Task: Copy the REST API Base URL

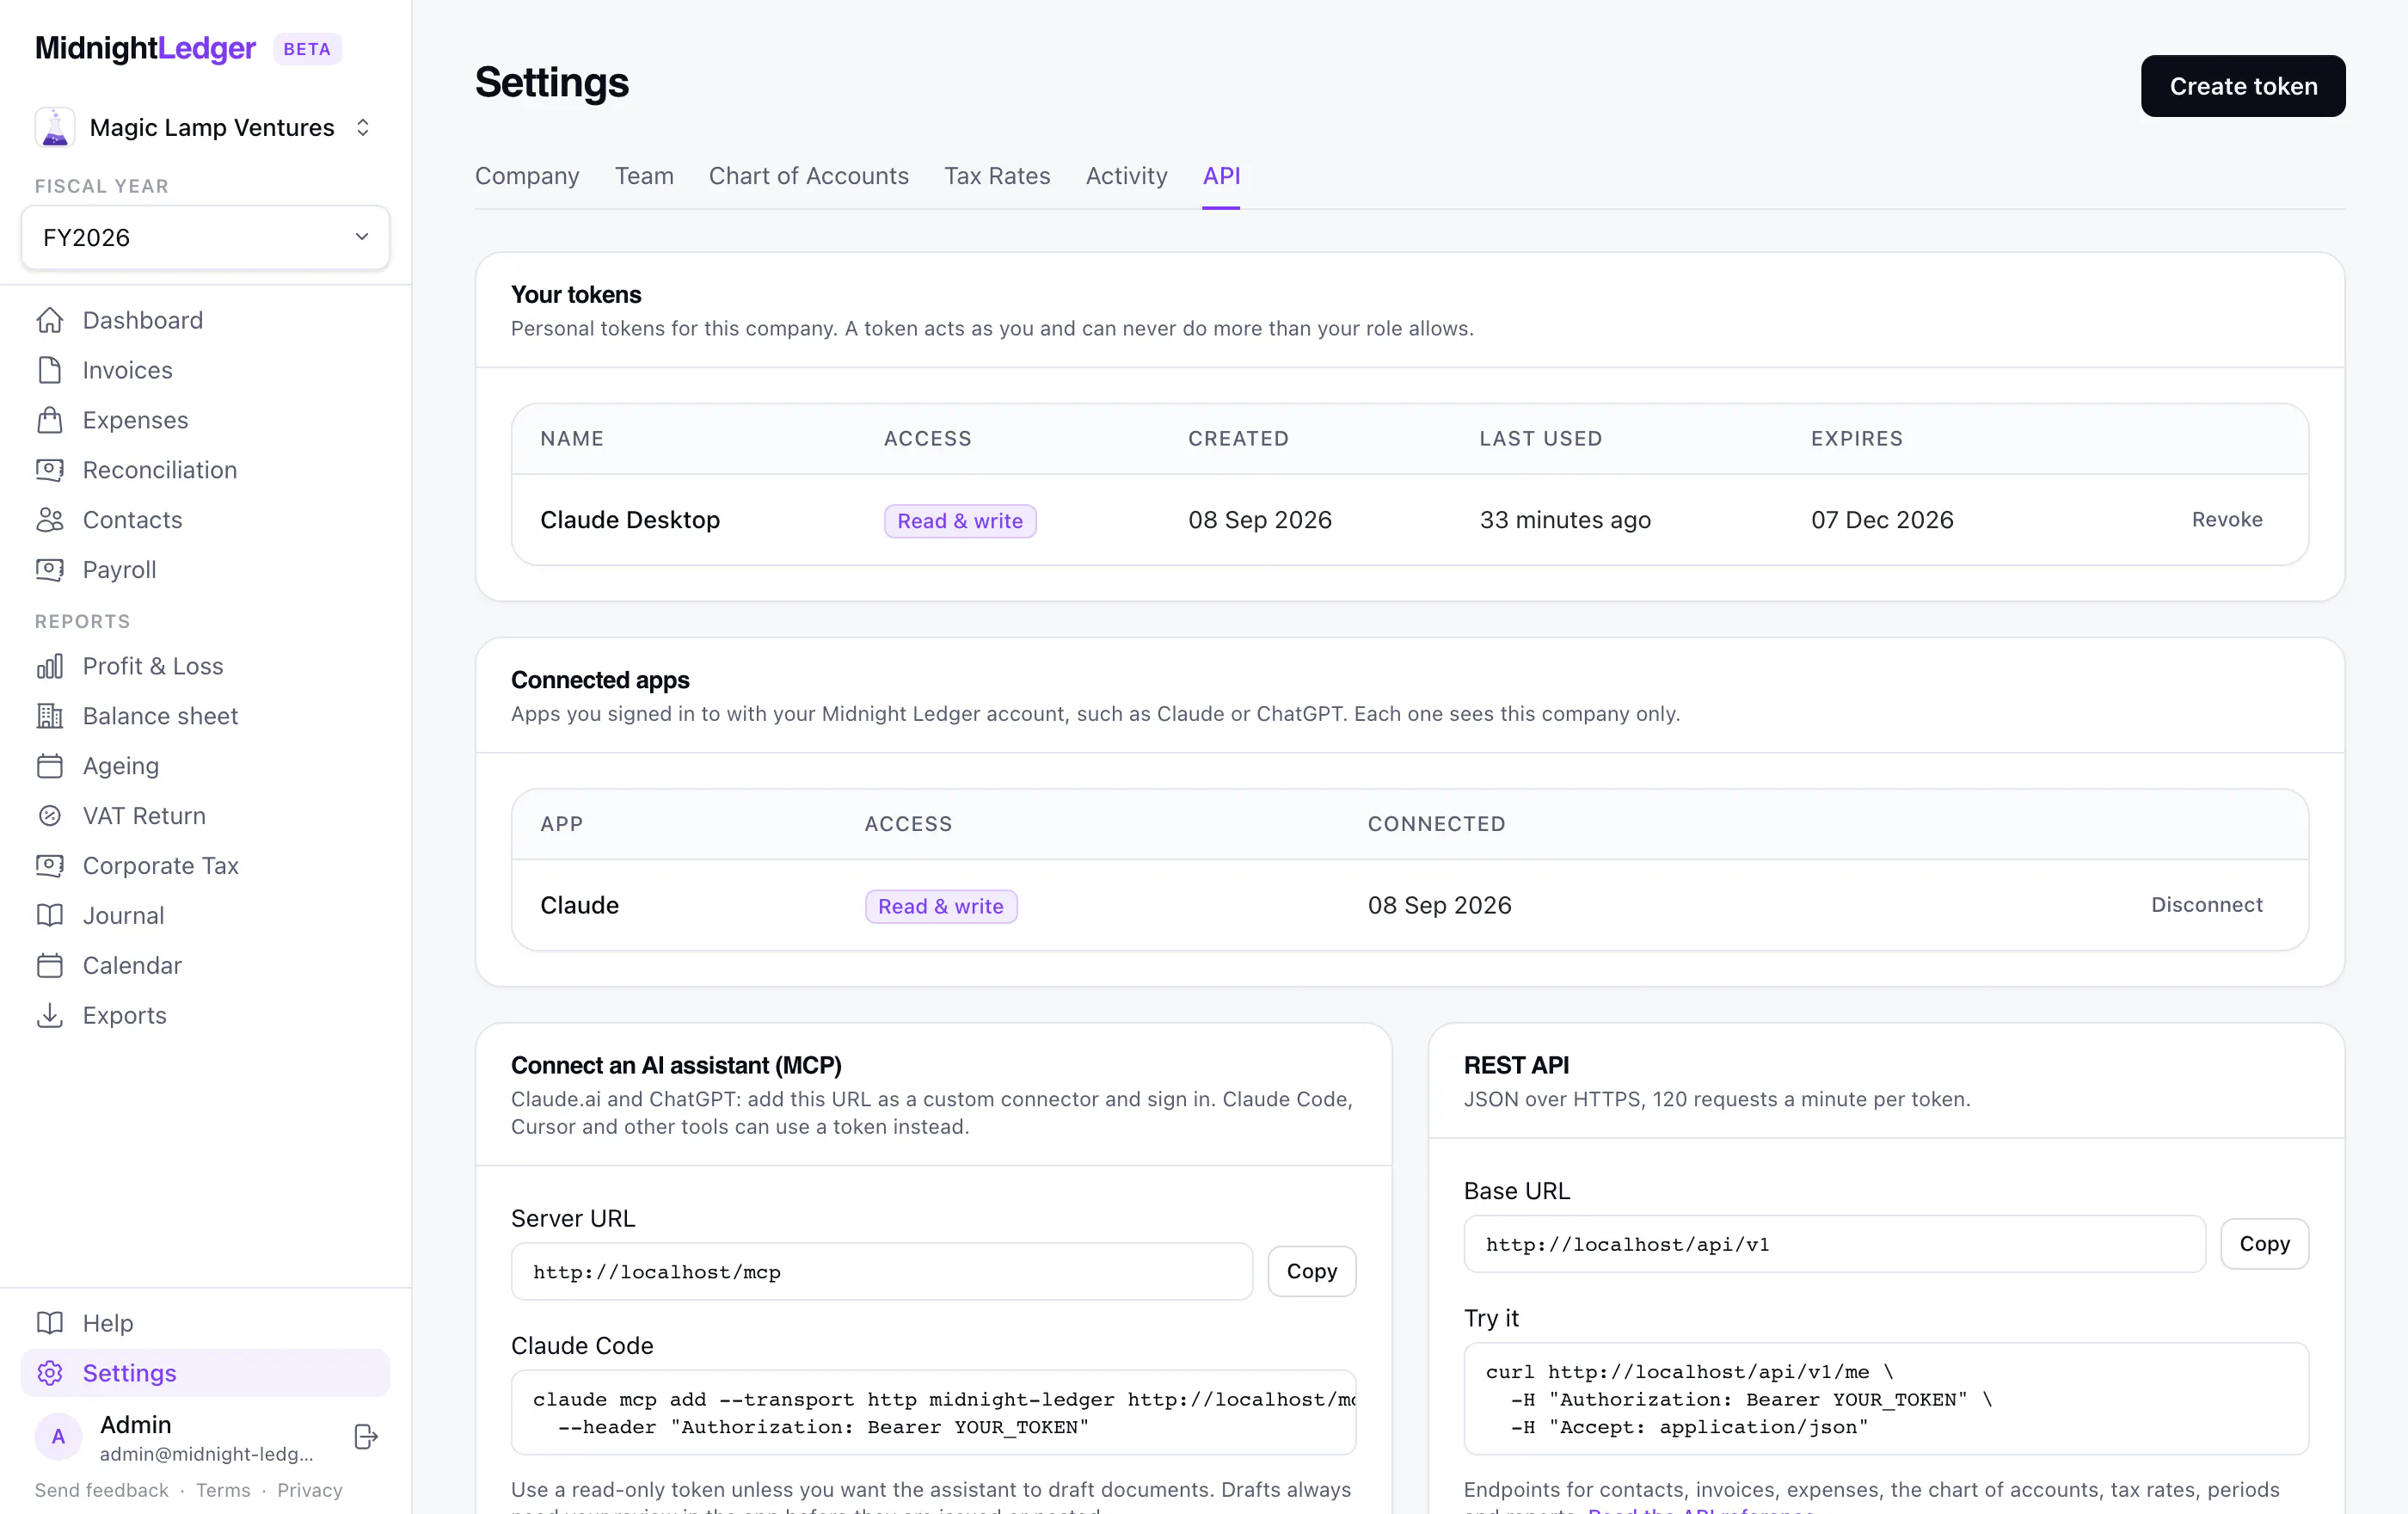Action: click(2265, 1243)
